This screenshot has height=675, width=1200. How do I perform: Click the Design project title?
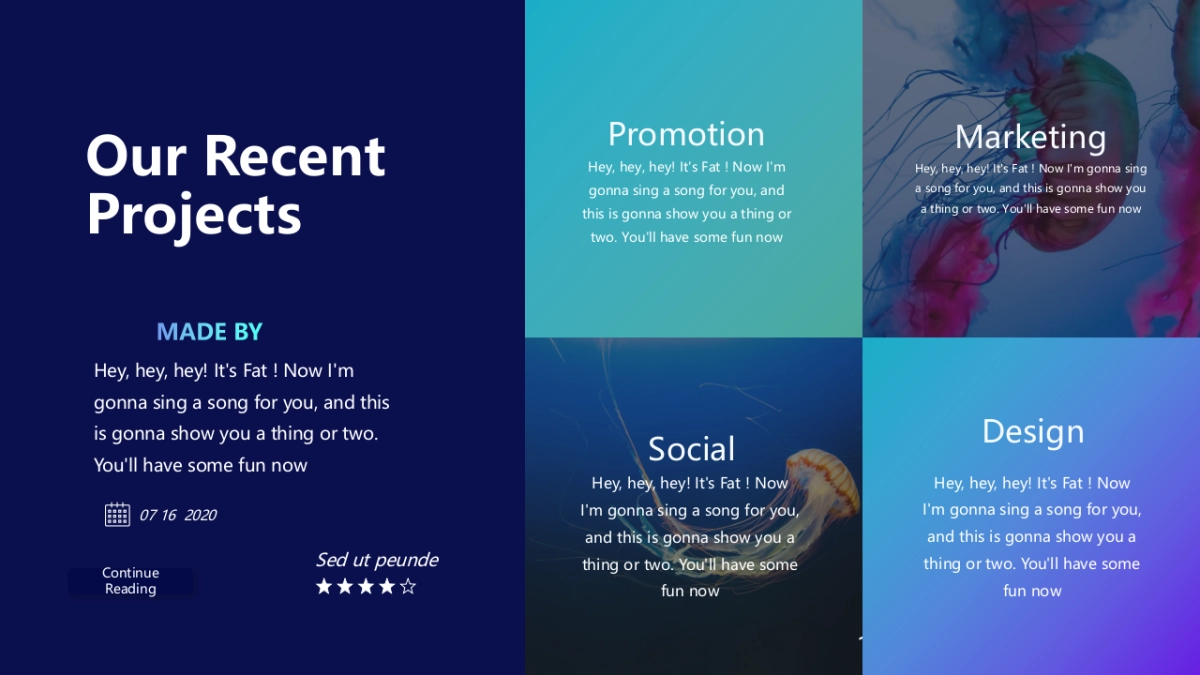1032,432
